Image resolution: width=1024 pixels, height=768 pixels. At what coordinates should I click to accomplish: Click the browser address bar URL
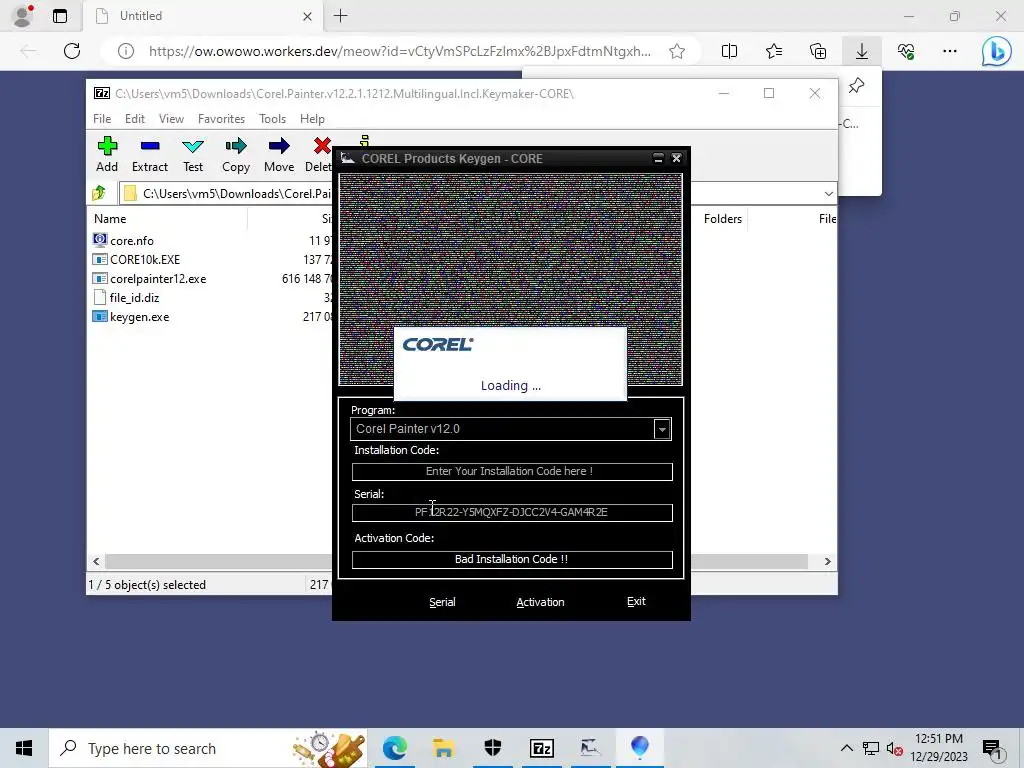(x=399, y=51)
